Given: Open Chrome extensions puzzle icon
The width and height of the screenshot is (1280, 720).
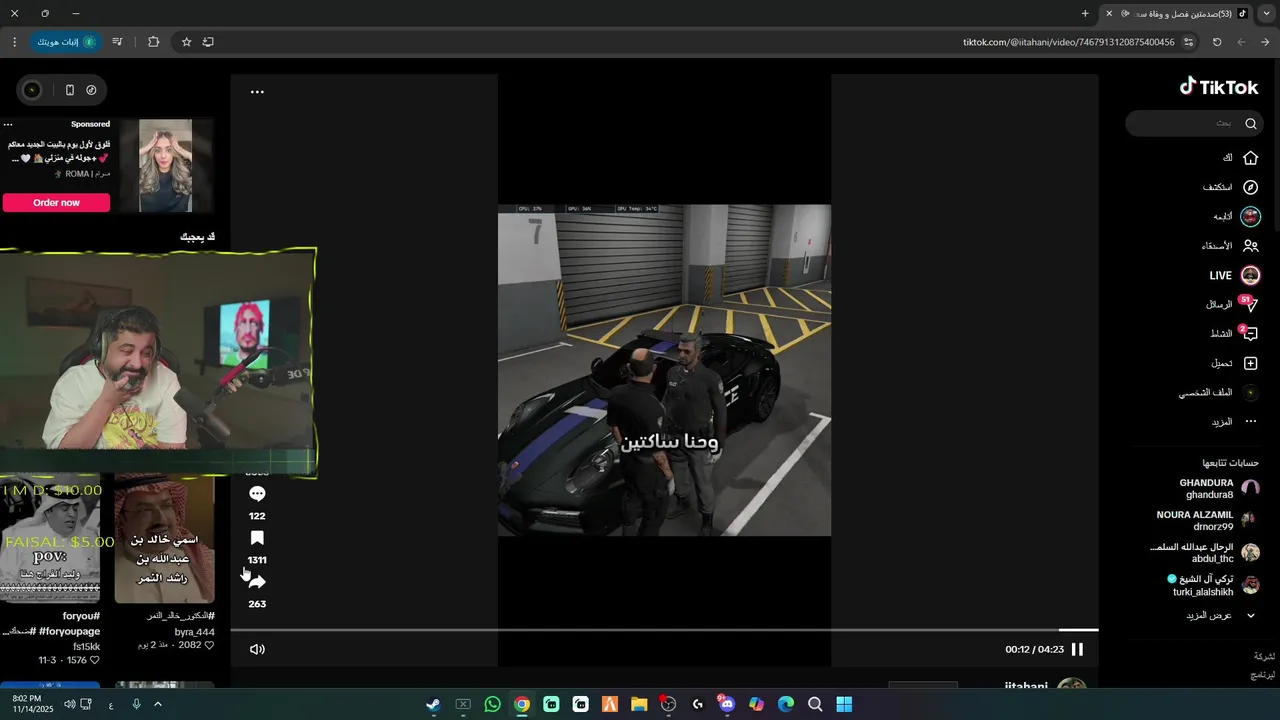Looking at the screenshot, I should 153,42.
